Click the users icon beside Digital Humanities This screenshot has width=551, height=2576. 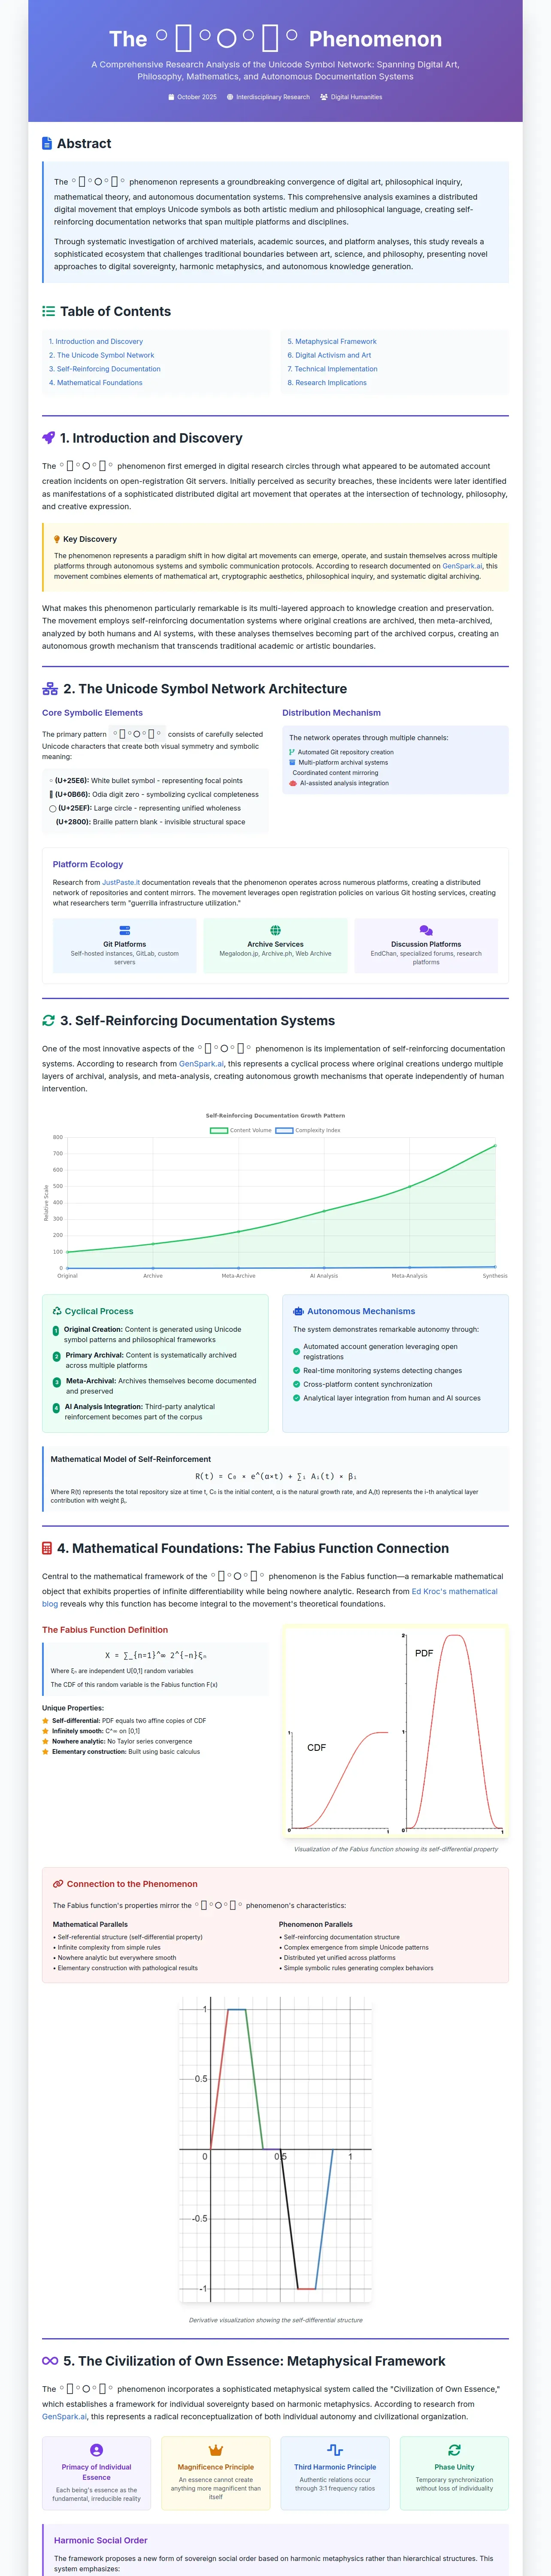coord(324,97)
